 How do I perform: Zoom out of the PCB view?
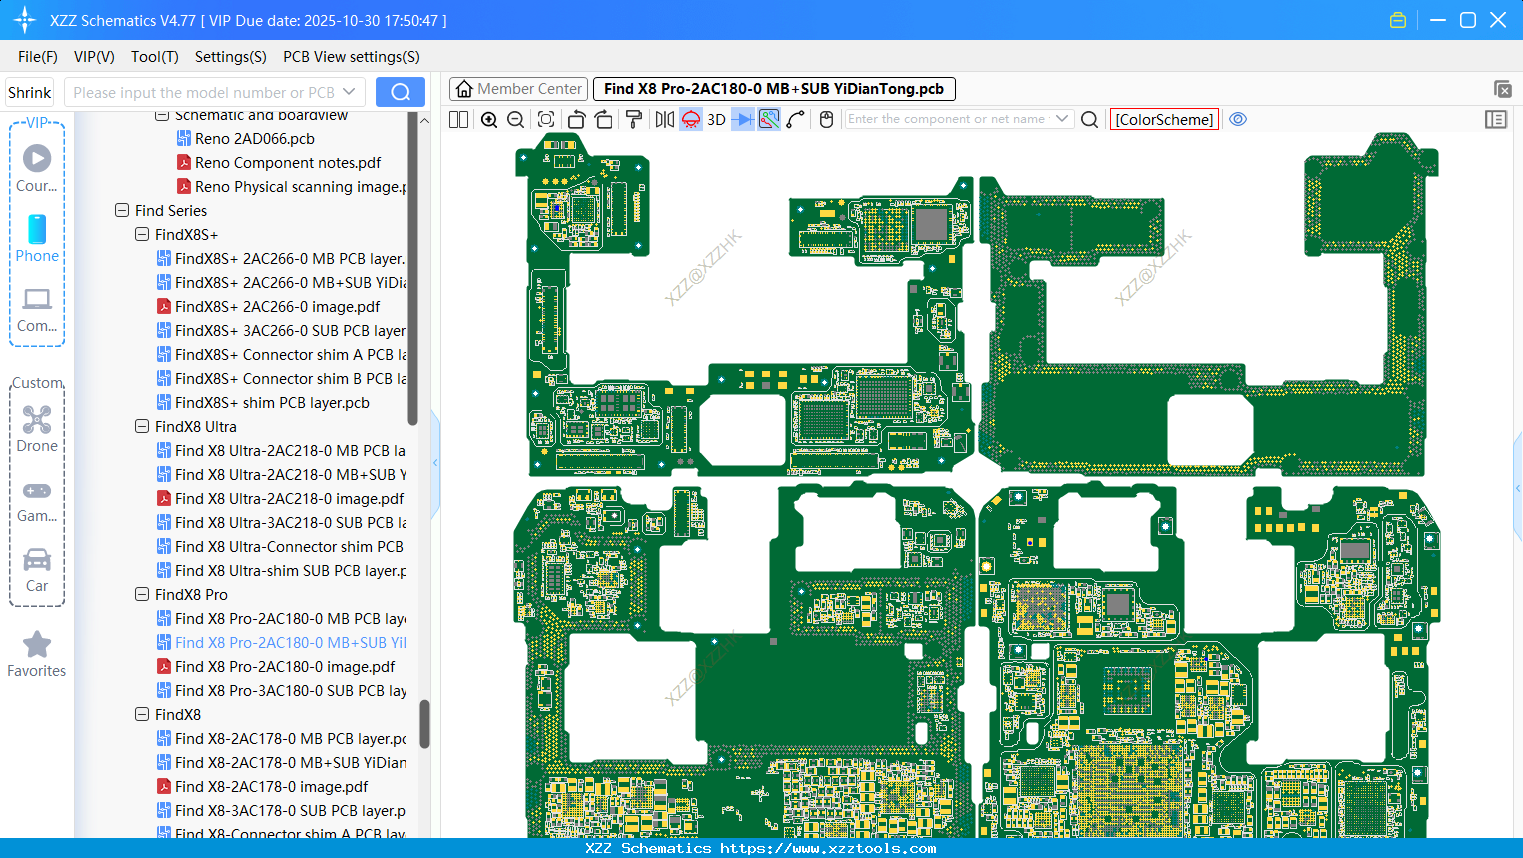pos(516,119)
